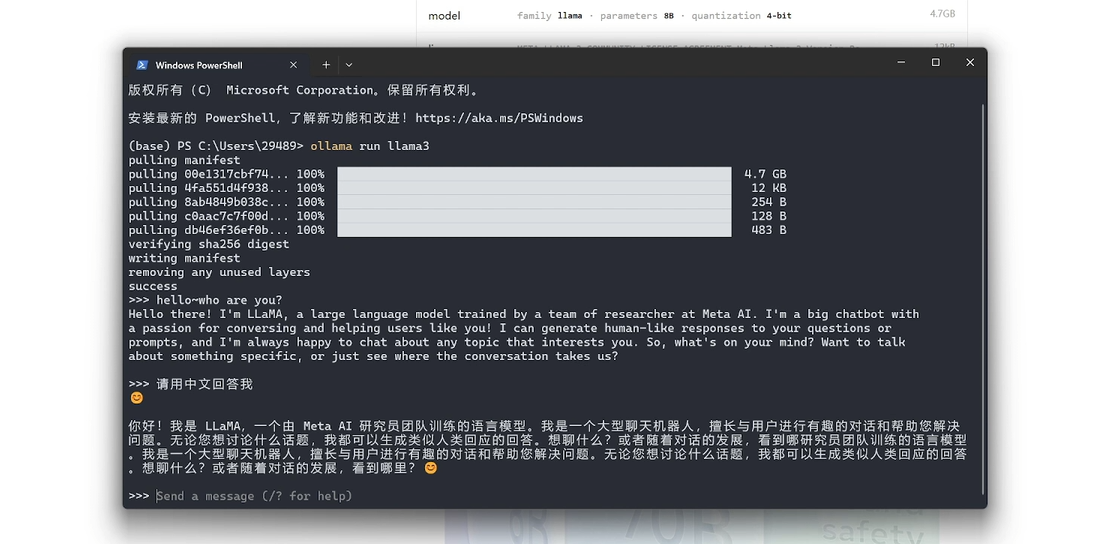The image size is (1093, 544).
Task: Expand the new tab profile dropdown
Action: click(x=349, y=64)
